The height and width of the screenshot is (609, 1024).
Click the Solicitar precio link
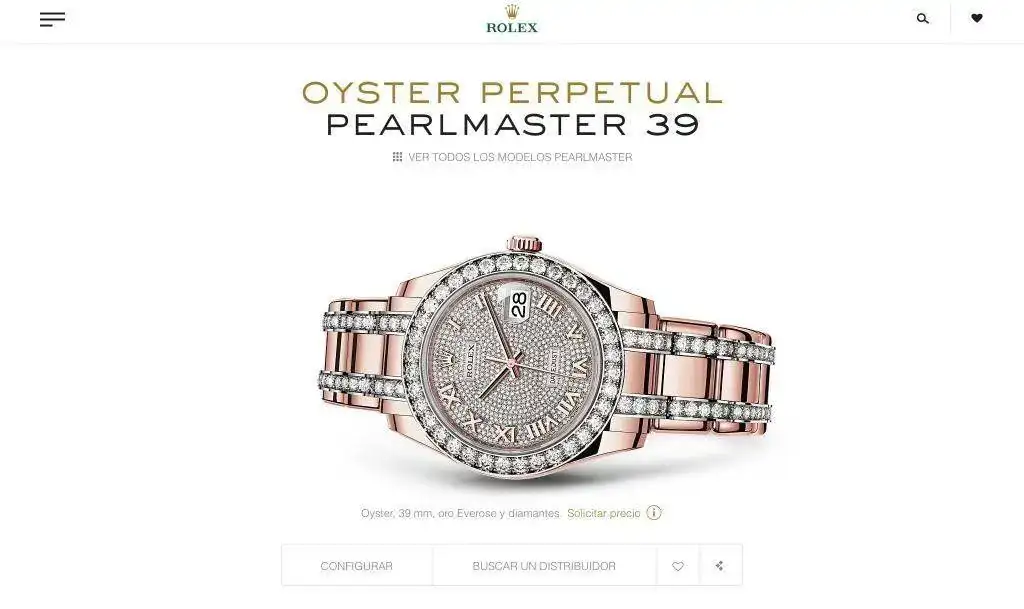[603, 513]
